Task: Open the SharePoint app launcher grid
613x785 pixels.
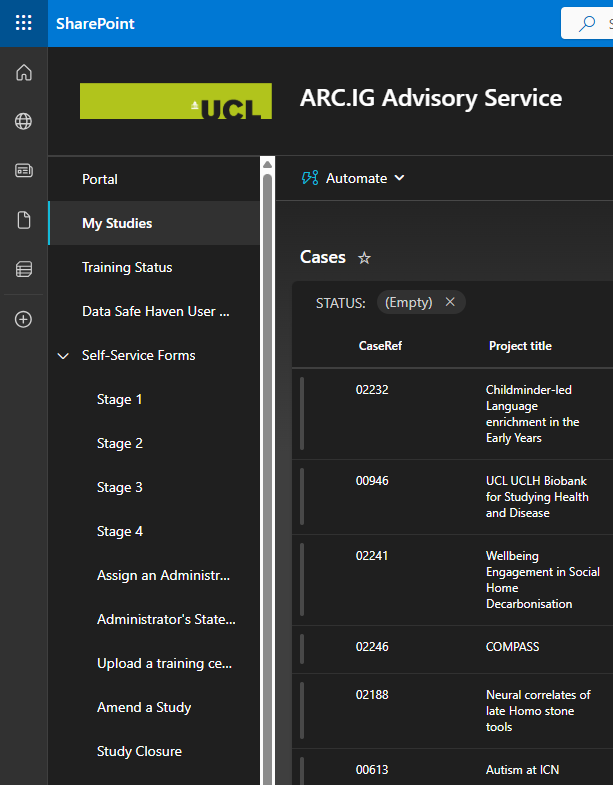Action: click(x=23, y=23)
